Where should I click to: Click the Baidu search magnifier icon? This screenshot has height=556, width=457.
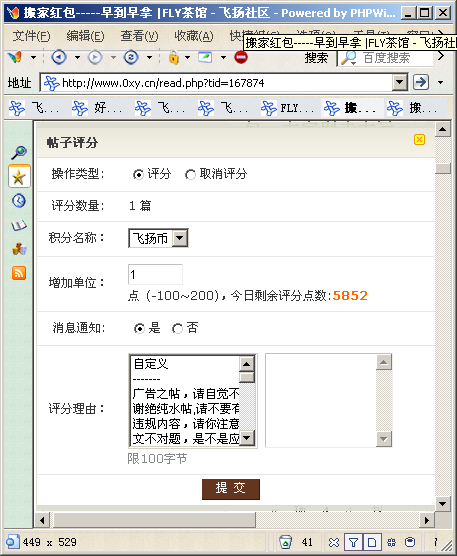click(x=349, y=58)
